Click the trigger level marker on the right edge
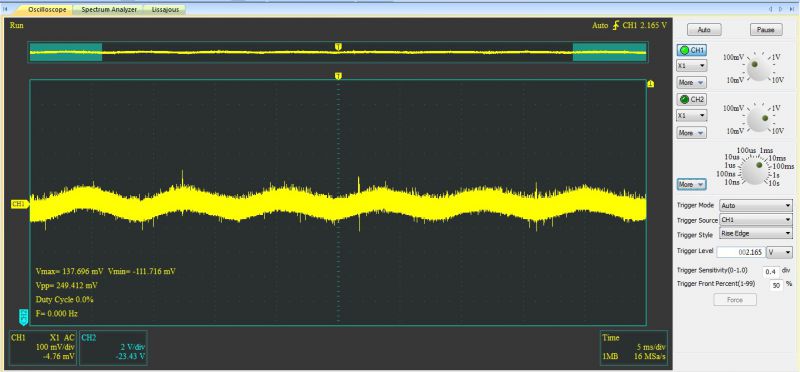The height and width of the screenshot is (372, 800). 651,84
